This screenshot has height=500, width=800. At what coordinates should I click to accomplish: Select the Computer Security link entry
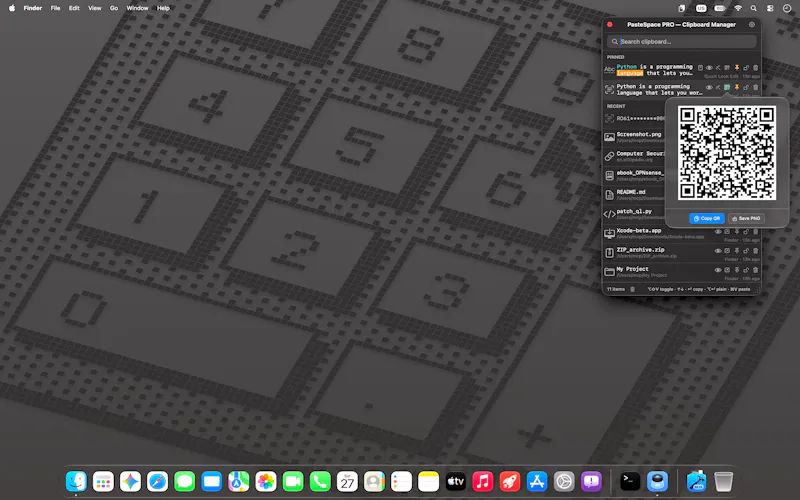pos(634,156)
